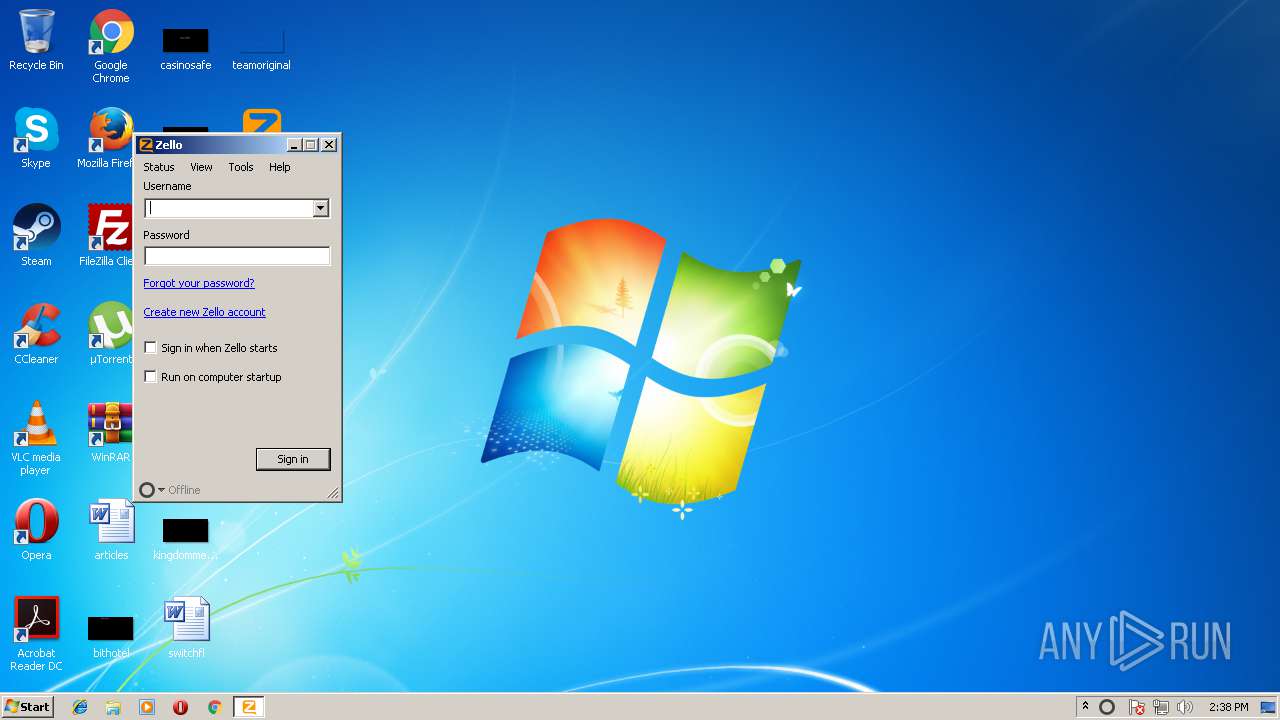The height and width of the screenshot is (720, 1280).
Task: Expand the Username dropdown list
Action: point(320,208)
